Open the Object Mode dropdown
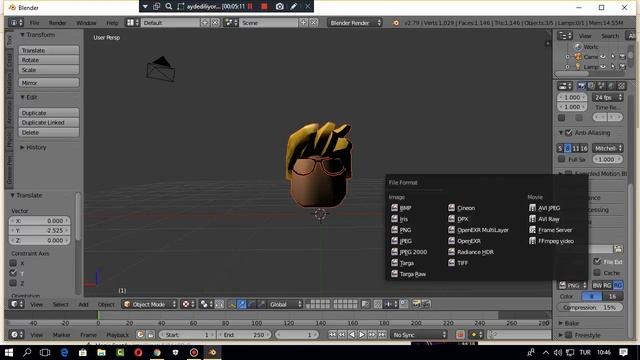This screenshot has height=360, width=640. [149, 304]
